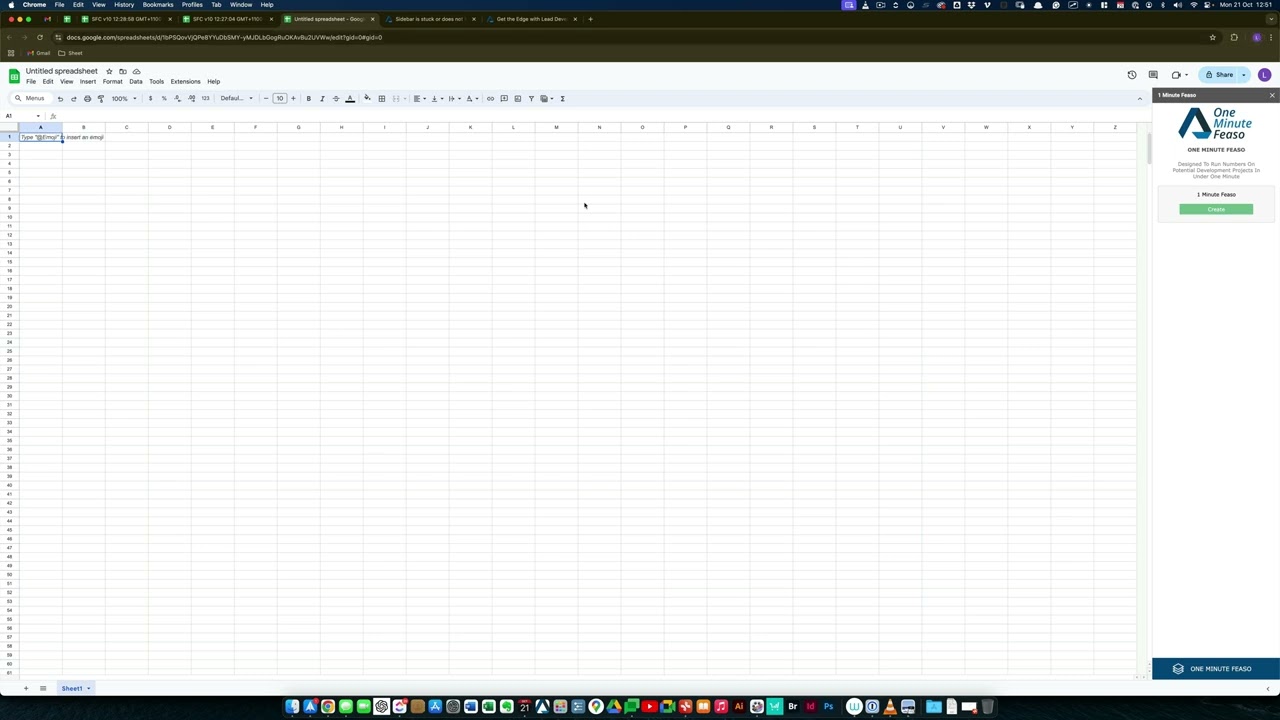
Task: Open the Chrome History menu
Action: click(124, 5)
